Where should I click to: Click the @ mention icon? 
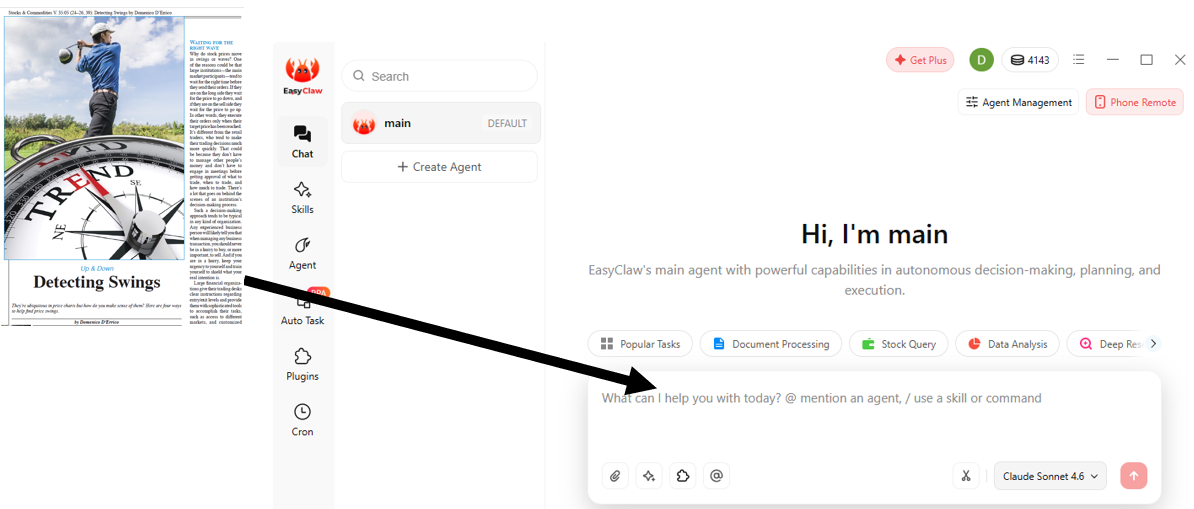coord(716,476)
